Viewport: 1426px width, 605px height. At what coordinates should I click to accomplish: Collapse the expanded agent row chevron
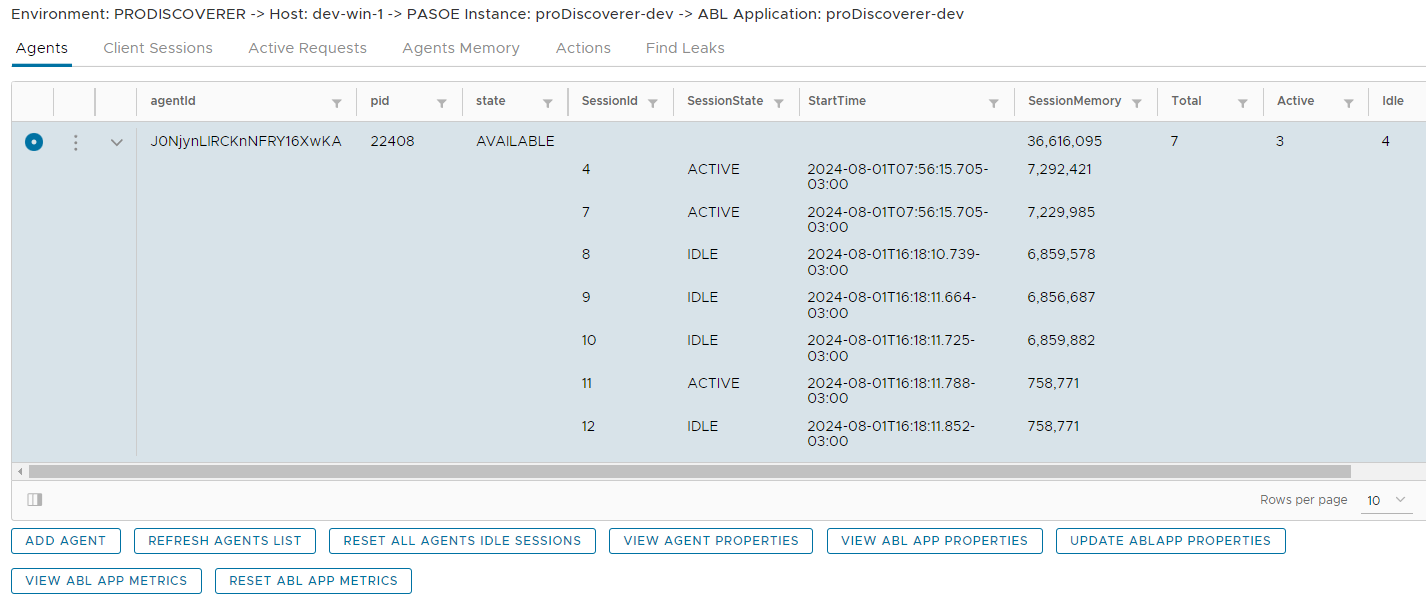click(x=115, y=142)
